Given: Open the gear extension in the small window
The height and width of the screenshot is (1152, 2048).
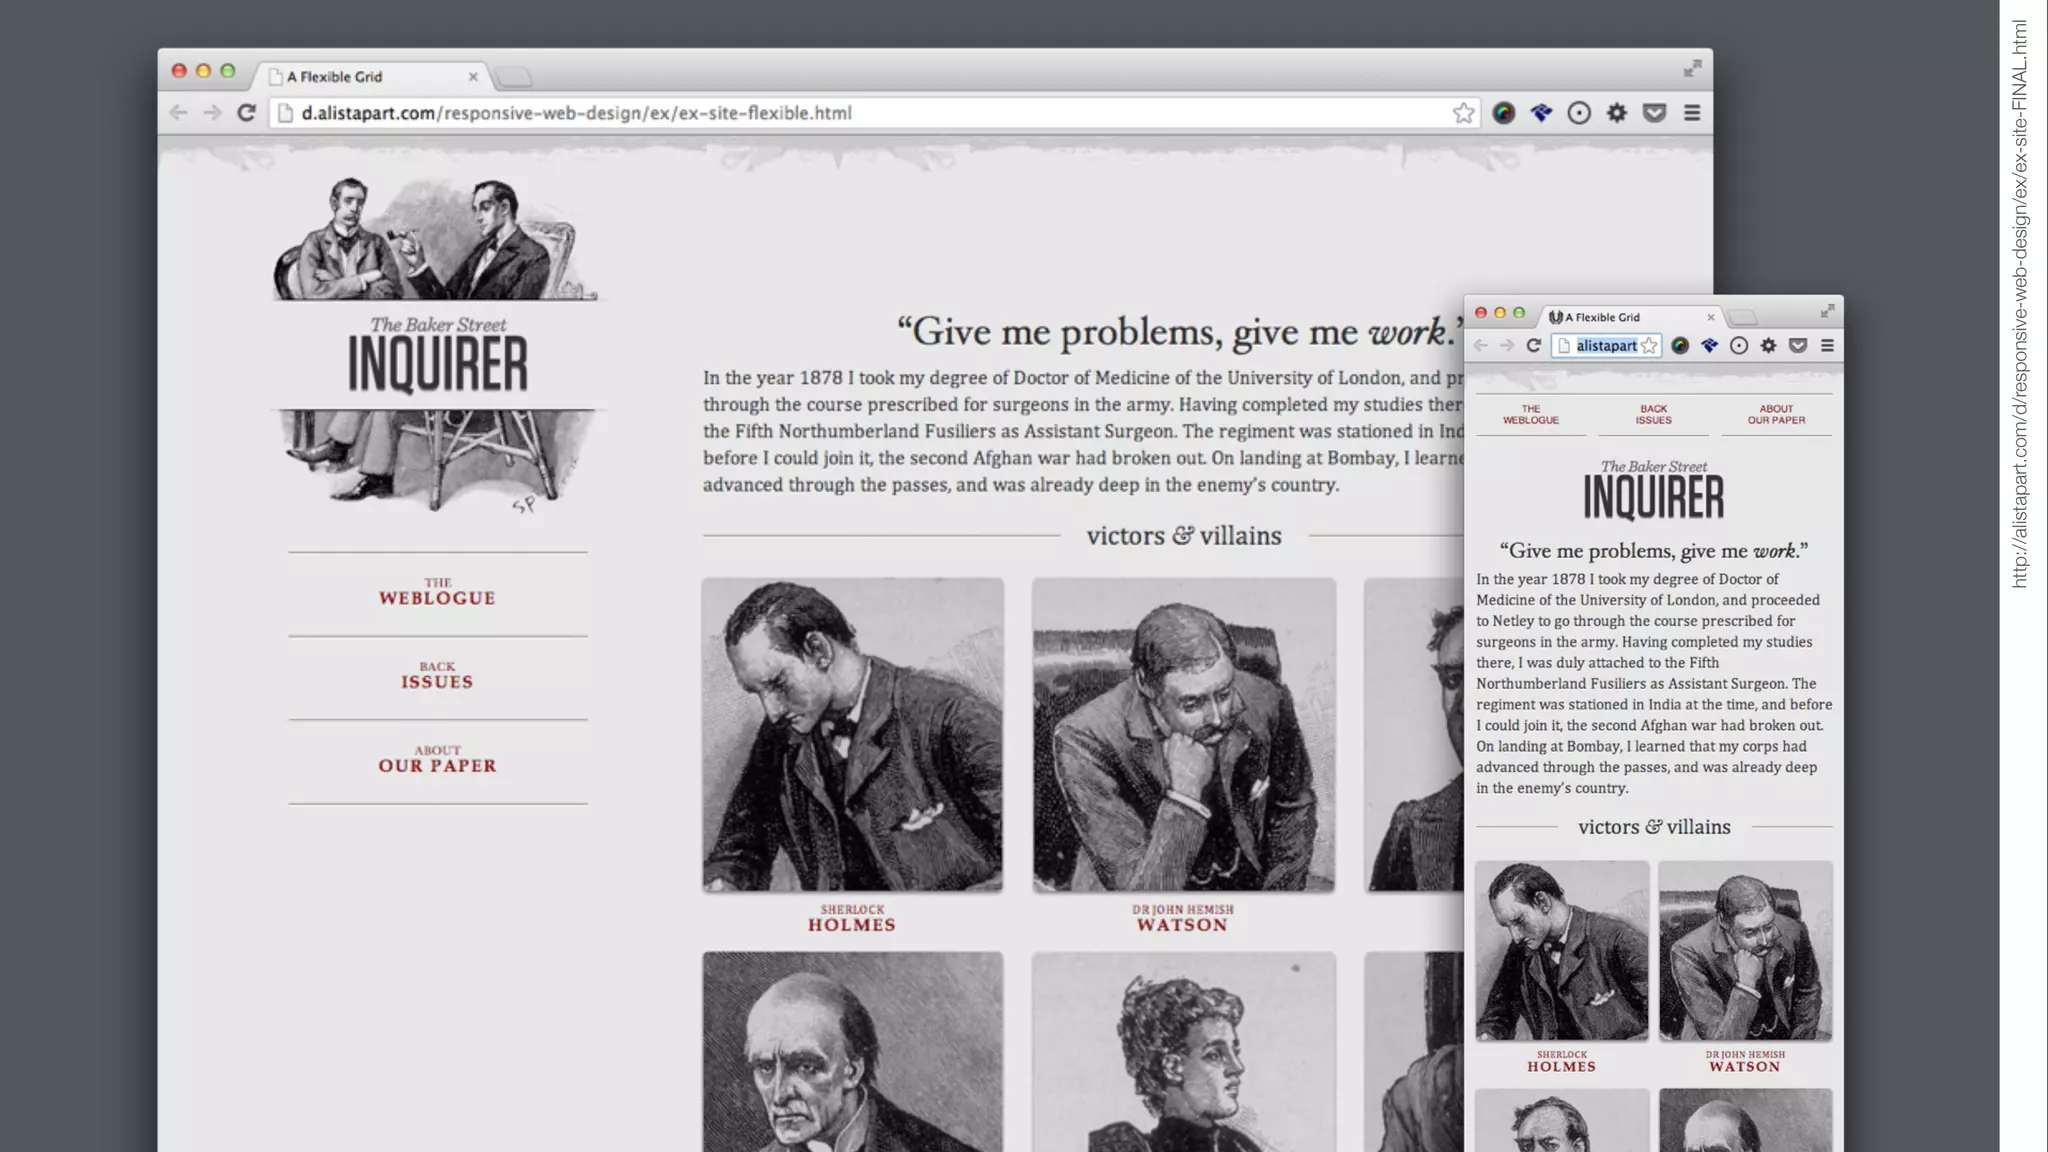Looking at the screenshot, I should click(1769, 345).
